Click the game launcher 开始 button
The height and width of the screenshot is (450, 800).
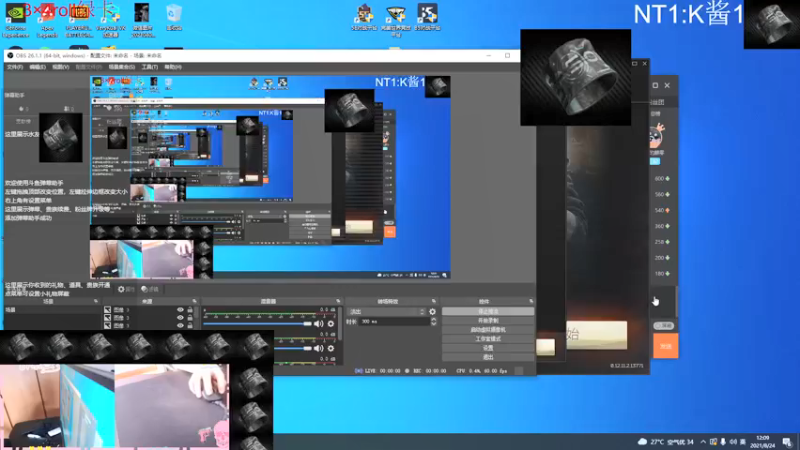click(596, 335)
